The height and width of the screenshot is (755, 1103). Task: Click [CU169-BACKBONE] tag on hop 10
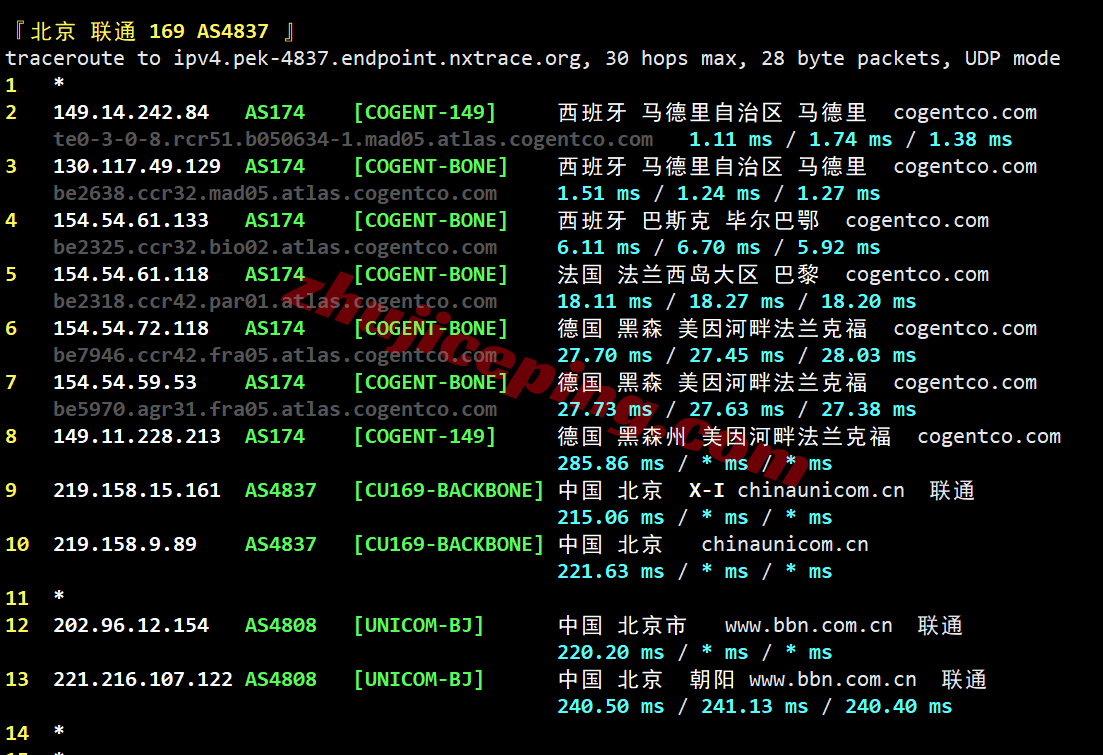click(x=449, y=545)
